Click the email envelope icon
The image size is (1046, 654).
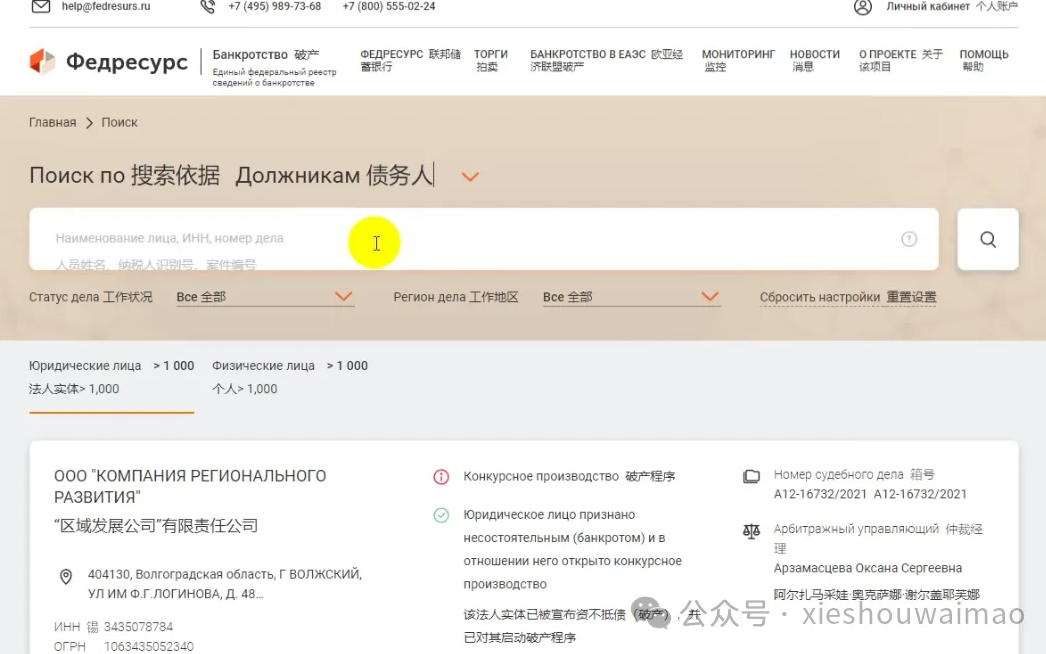(x=41, y=7)
